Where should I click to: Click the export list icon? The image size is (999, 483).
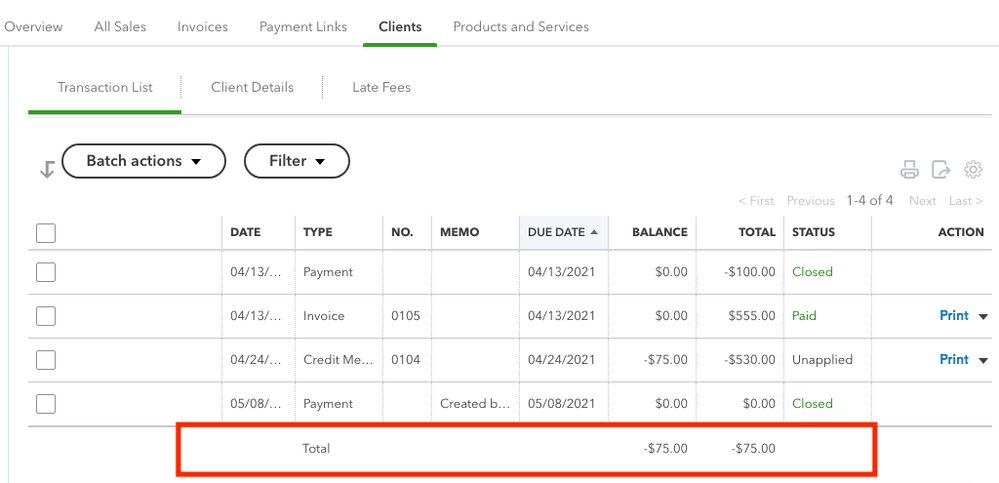[941, 170]
